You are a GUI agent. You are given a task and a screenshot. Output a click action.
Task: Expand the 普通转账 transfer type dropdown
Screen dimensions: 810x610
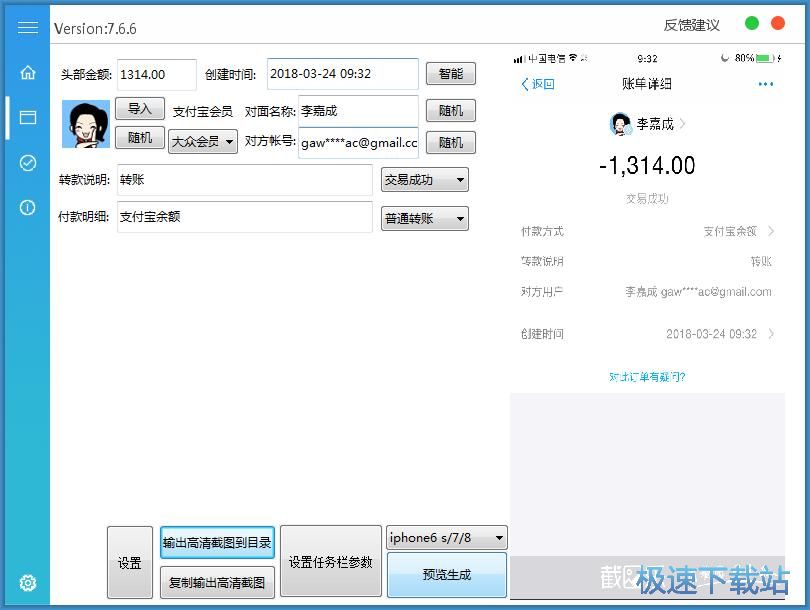point(424,218)
